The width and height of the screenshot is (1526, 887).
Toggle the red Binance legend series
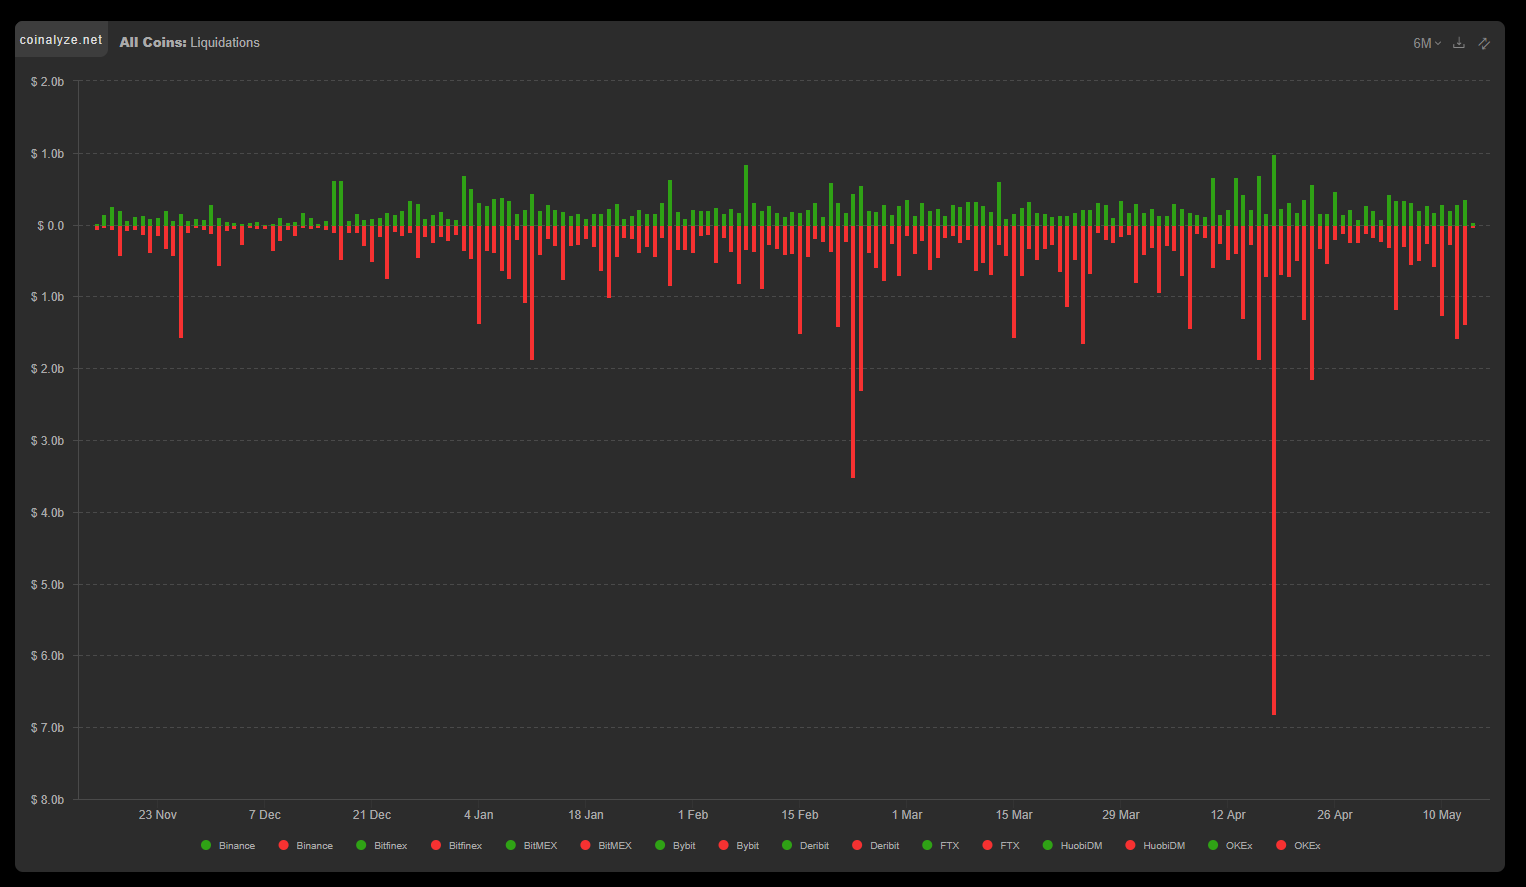coord(306,846)
